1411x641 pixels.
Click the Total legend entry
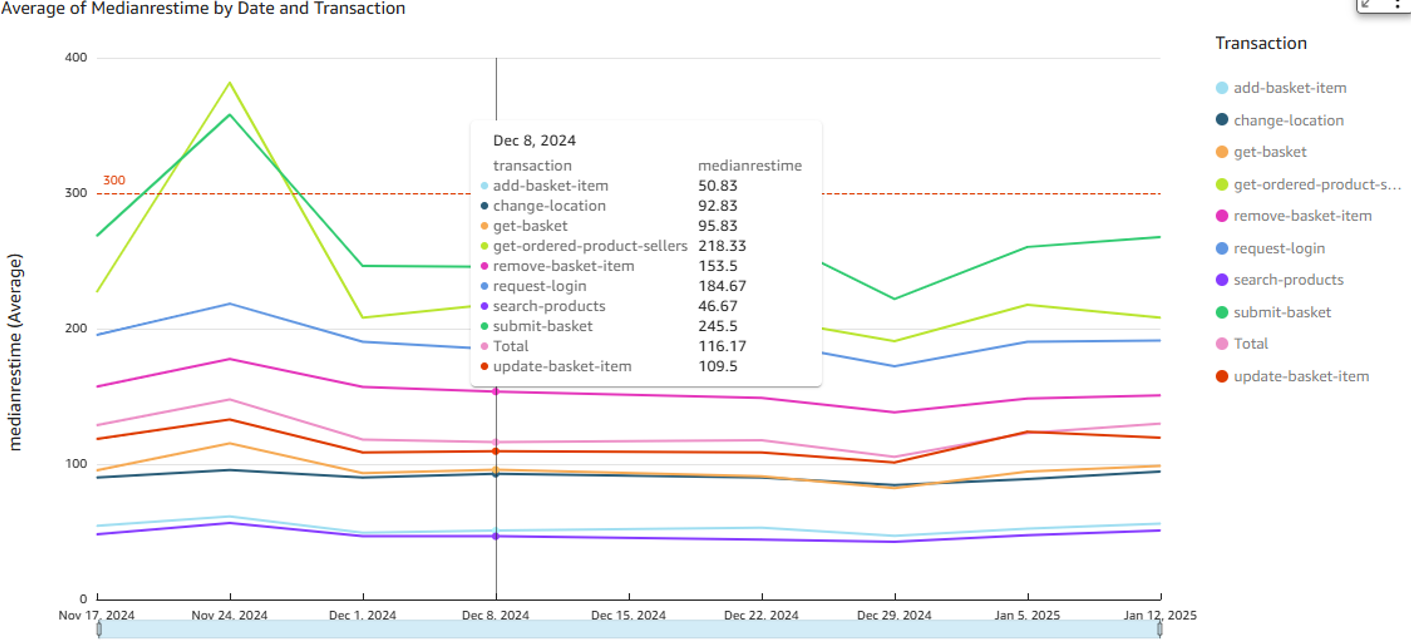point(1250,344)
